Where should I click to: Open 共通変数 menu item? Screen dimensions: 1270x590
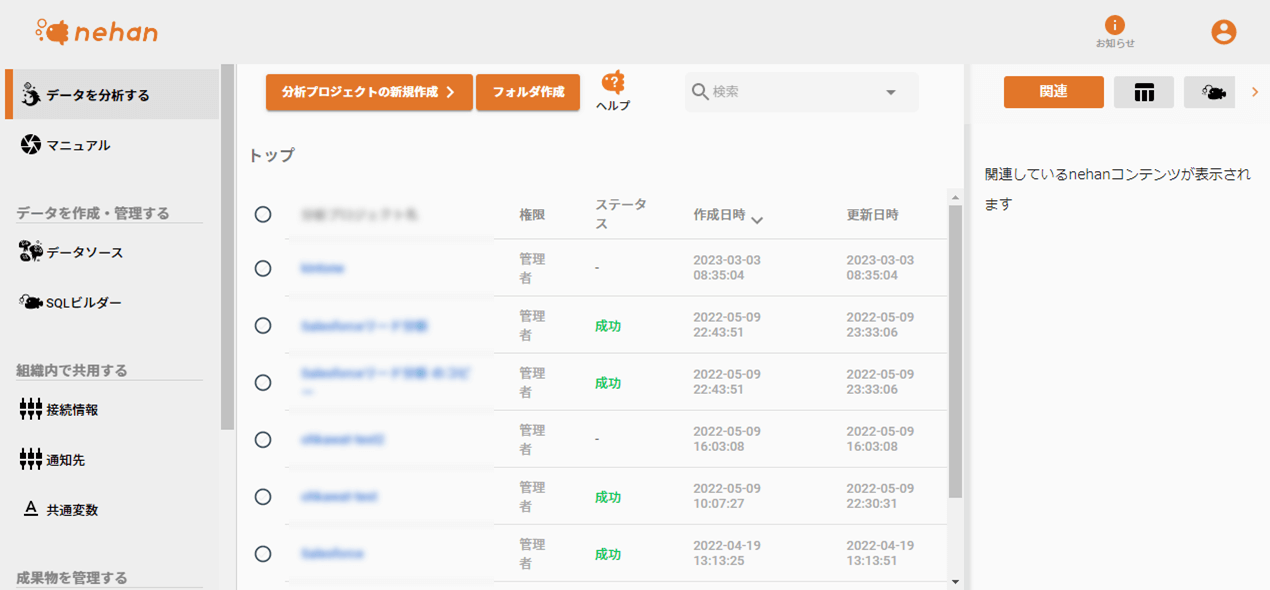(112, 509)
